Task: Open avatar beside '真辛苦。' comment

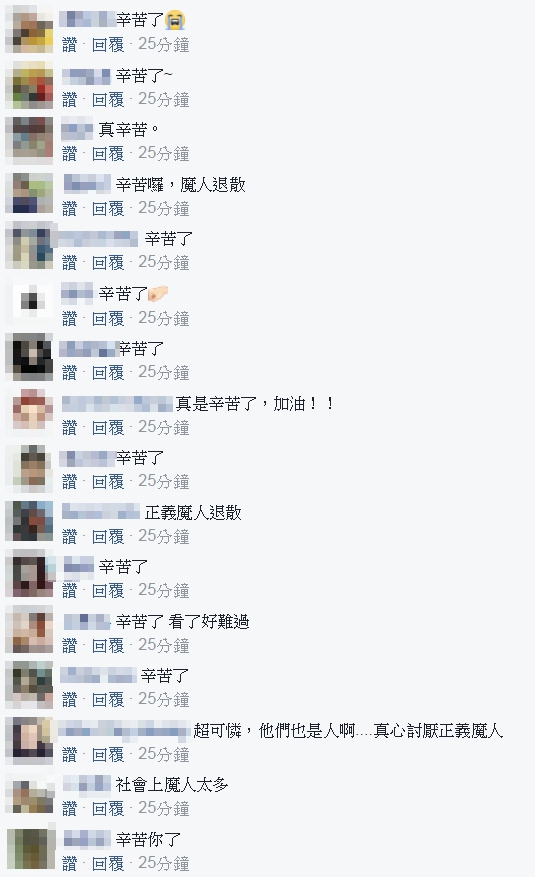Action: pos(29,140)
